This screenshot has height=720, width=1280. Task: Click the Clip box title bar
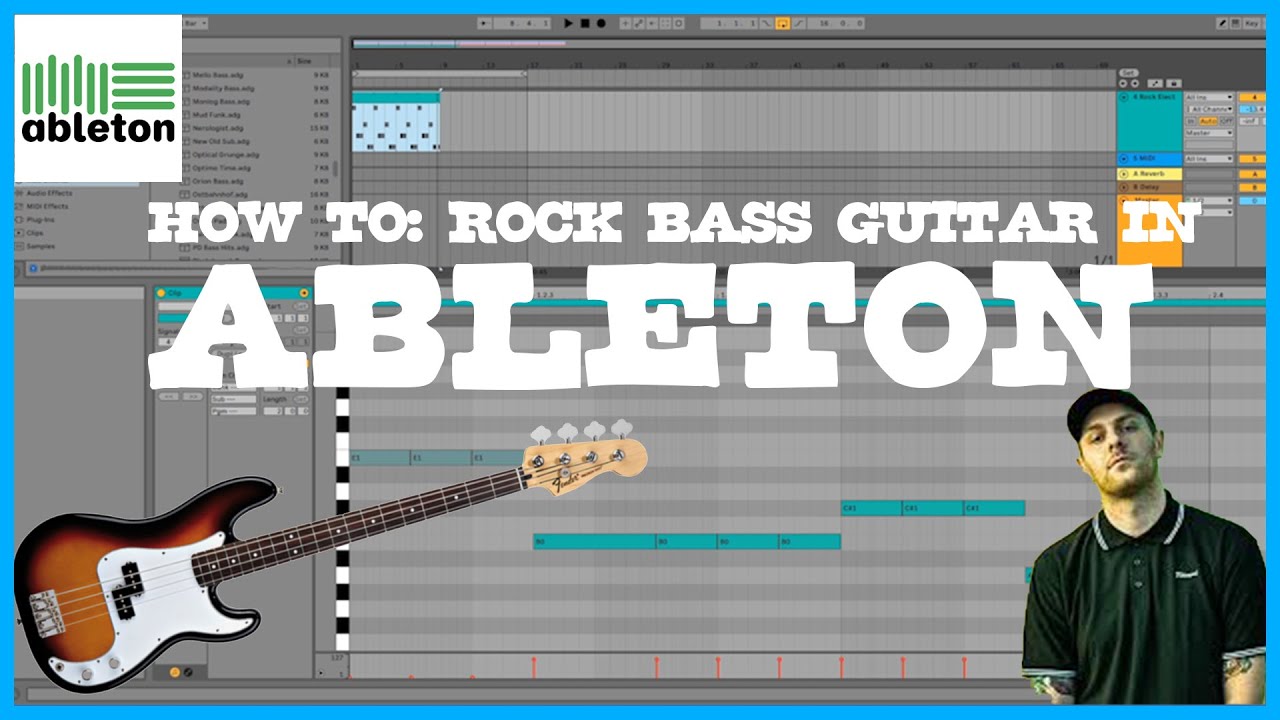point(234,293)
